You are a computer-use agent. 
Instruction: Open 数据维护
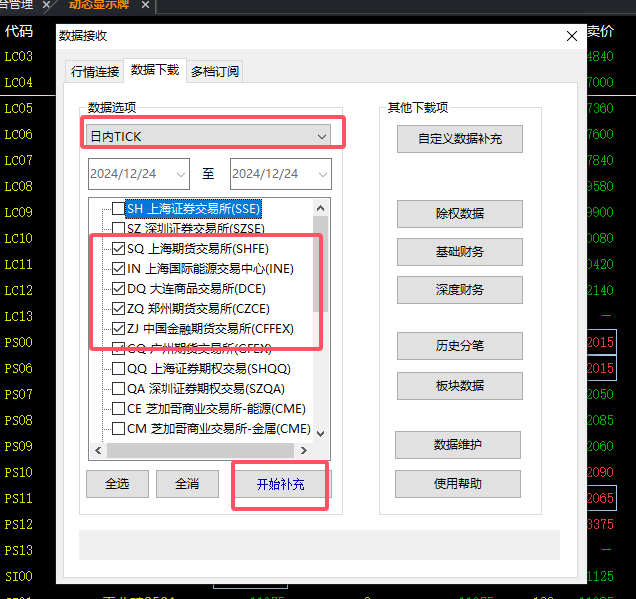point(458,444)
